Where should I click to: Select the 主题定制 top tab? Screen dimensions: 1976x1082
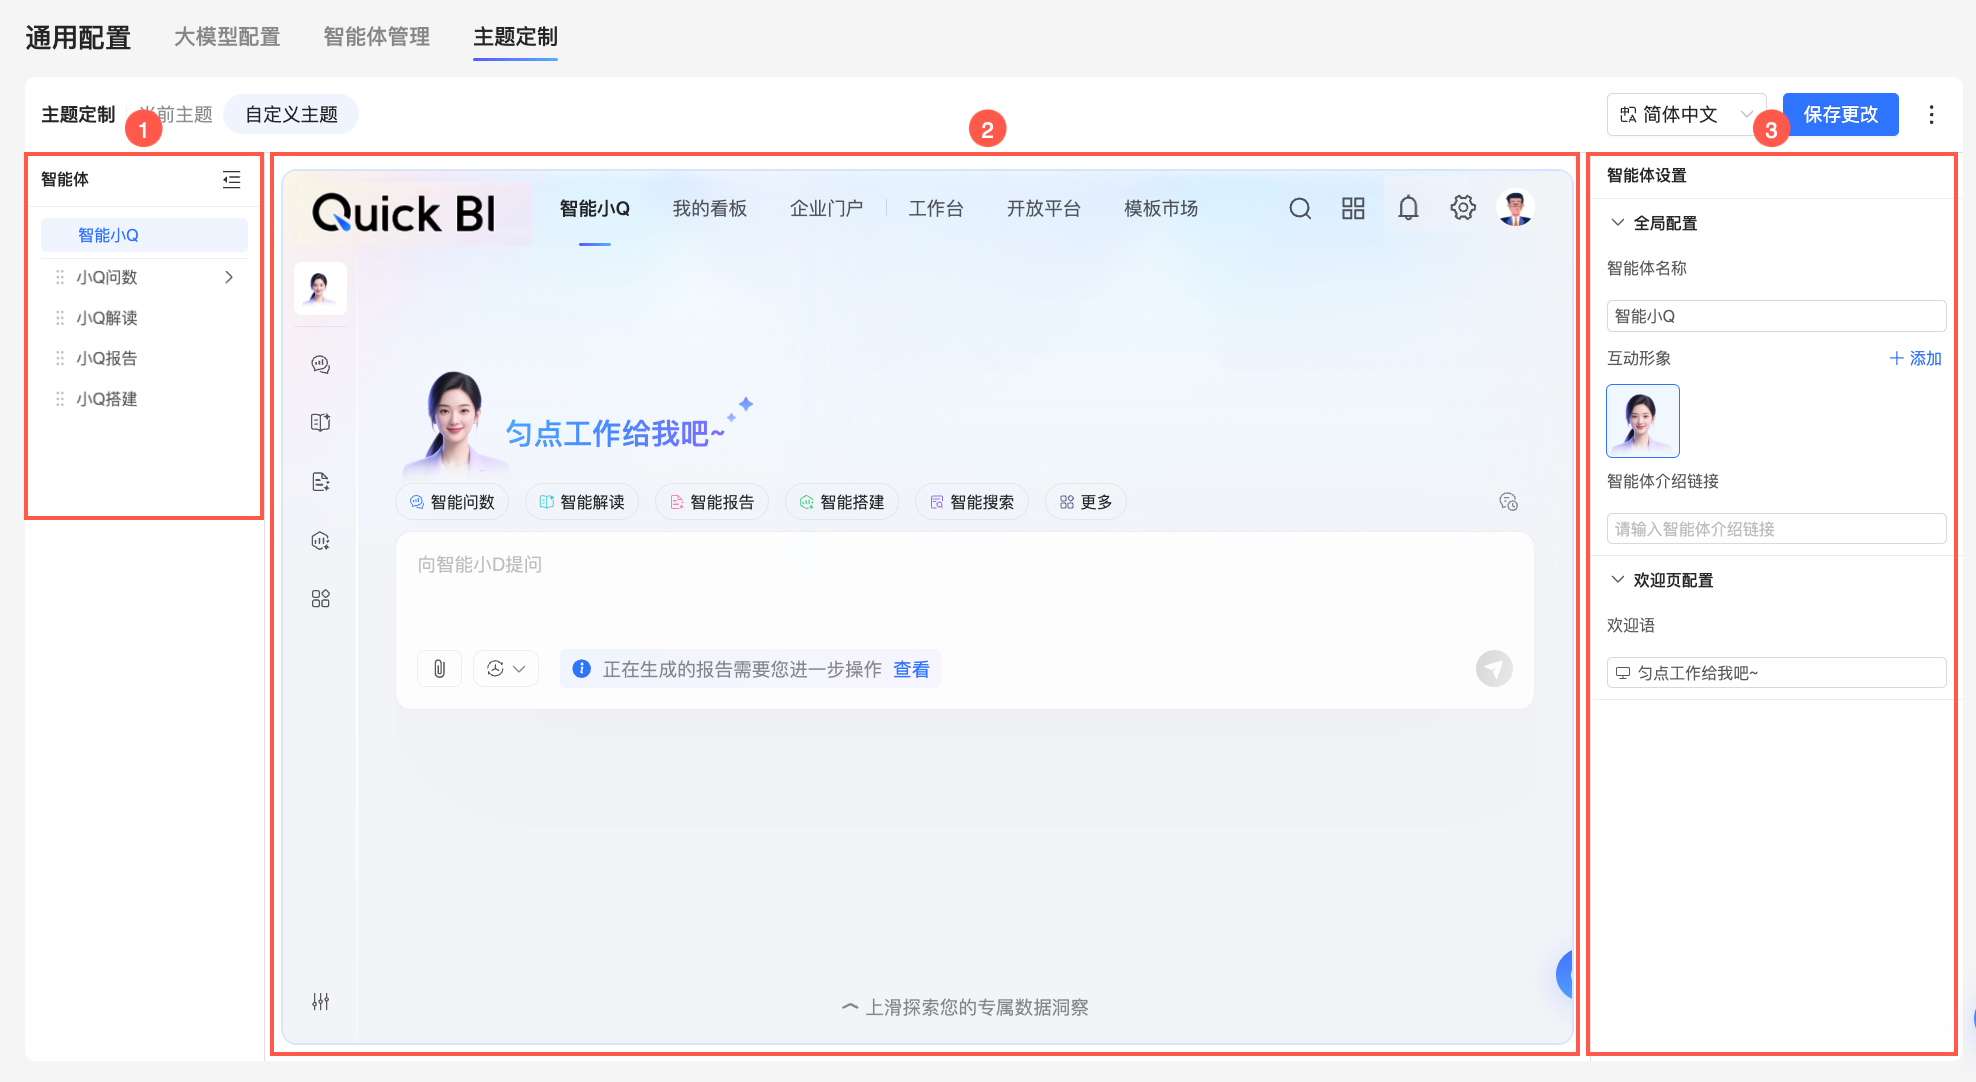pyautogui.click(x=515, y=37)
